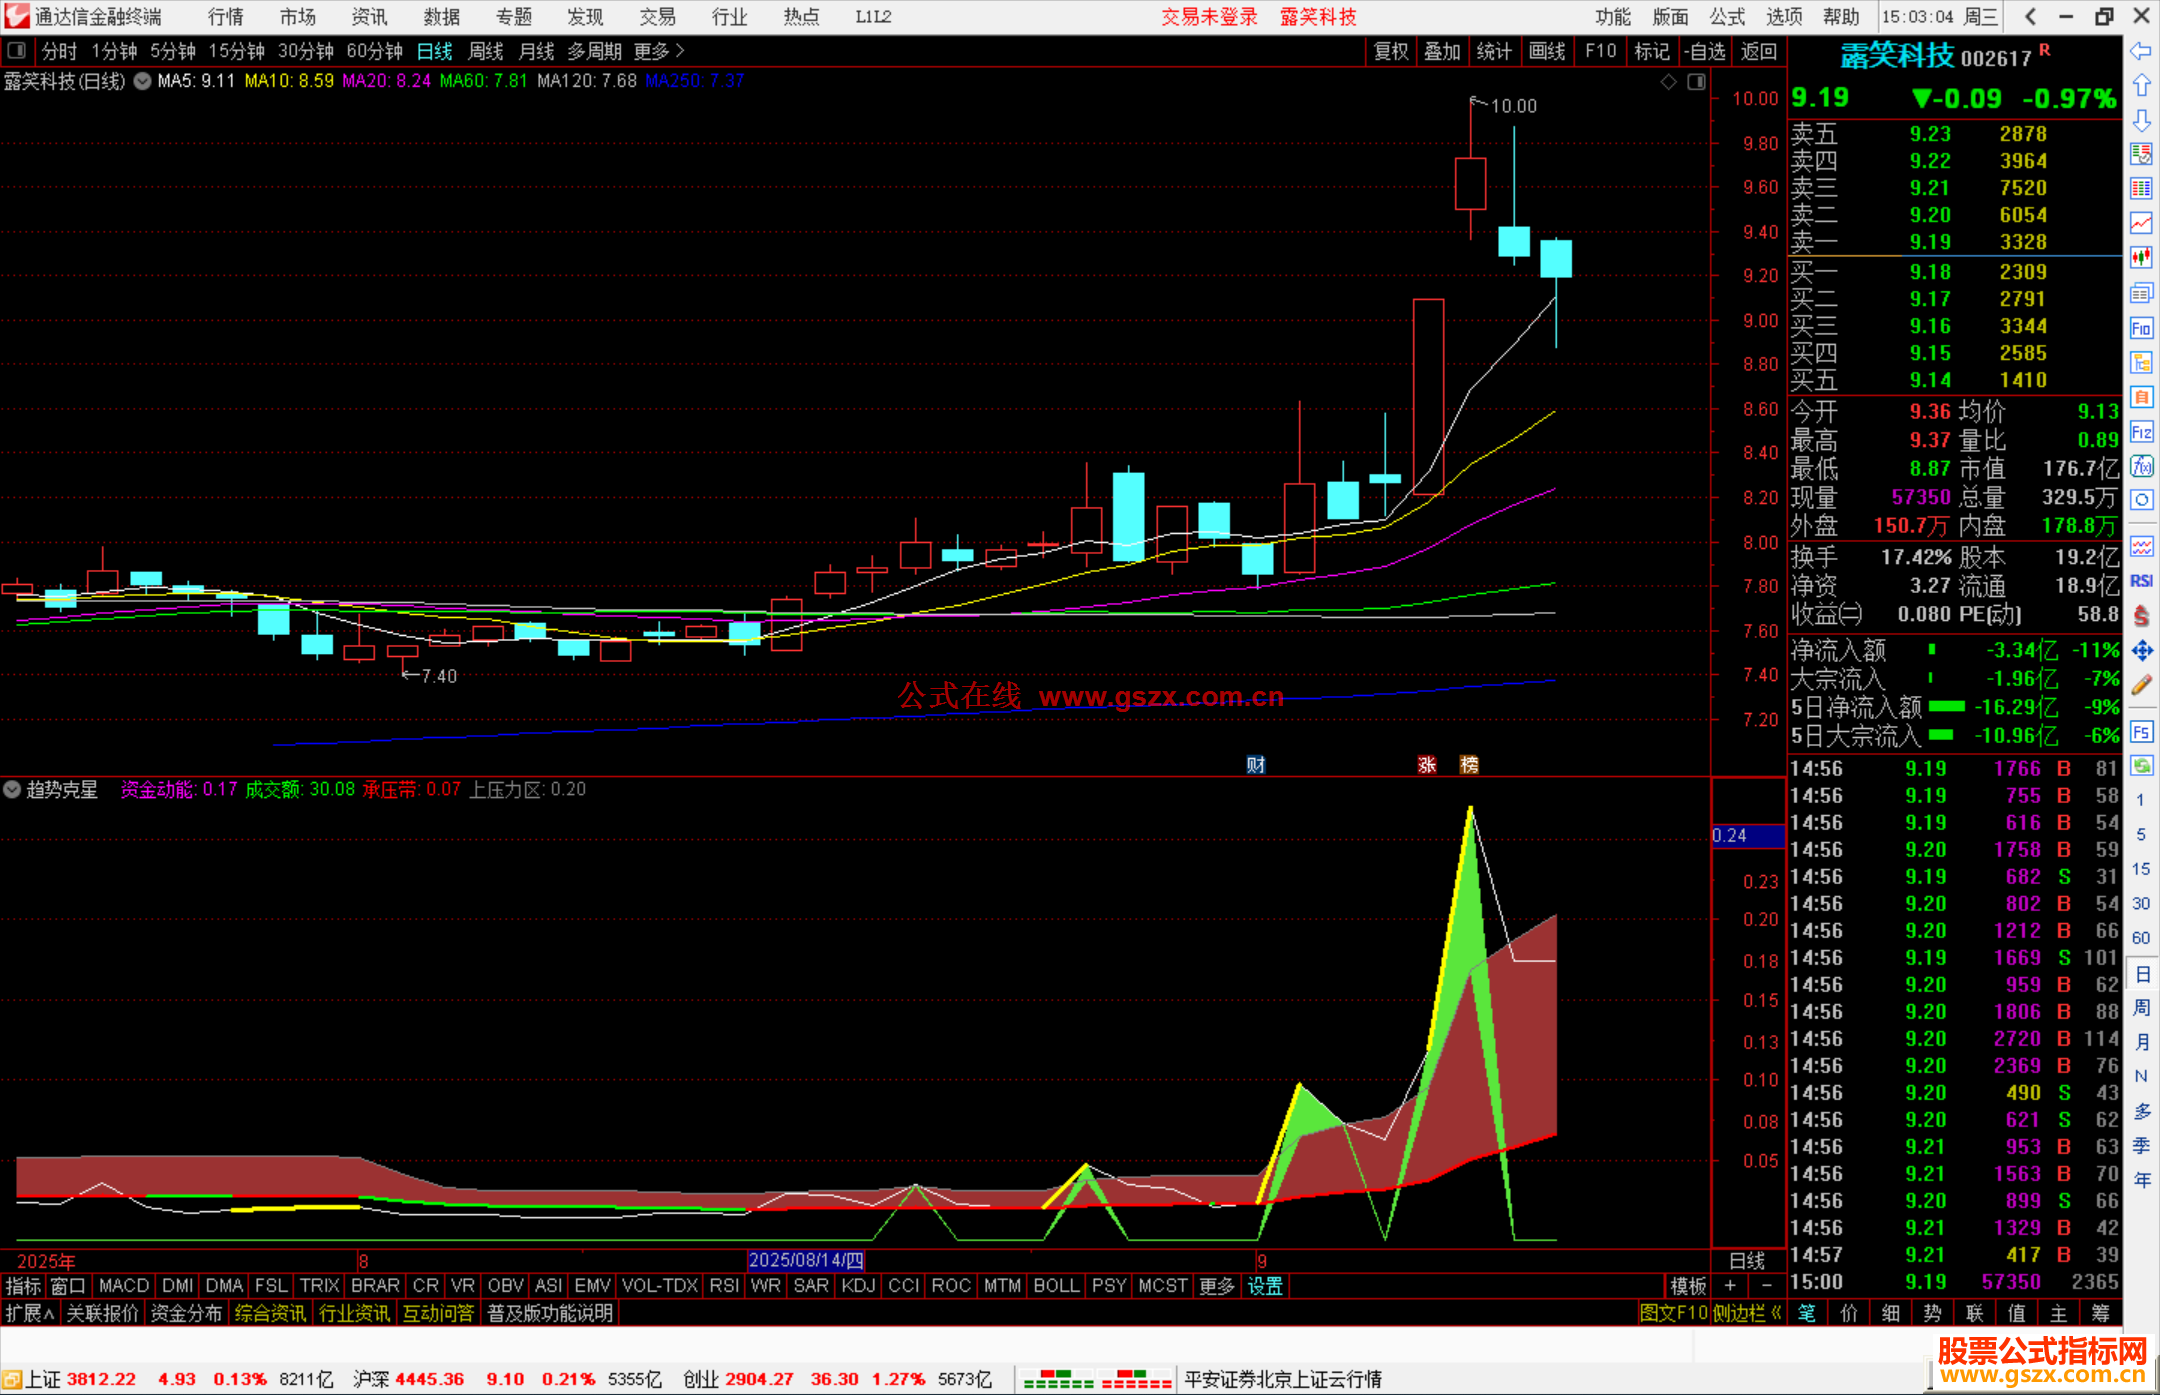Click the 标记 mark toolbar button
This screenshot has height=1395, width=2160.
click(x=1652, y=51)
